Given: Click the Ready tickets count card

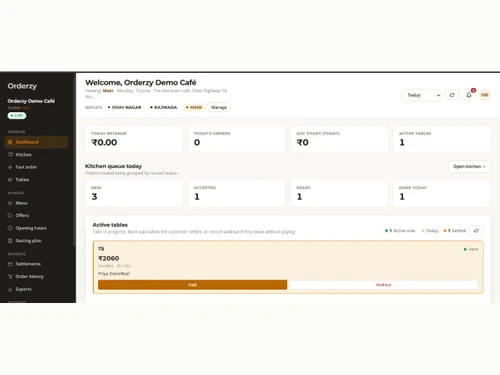Looking at the screenshot, I should click(x=339, y=193).
